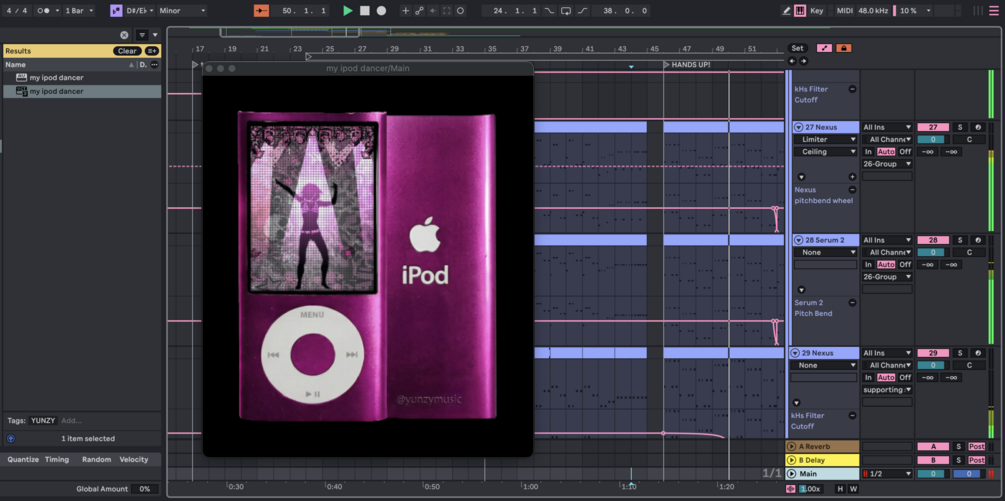
Task: Toggle the Punch-In switch icon
Action: tap(549, 11)
